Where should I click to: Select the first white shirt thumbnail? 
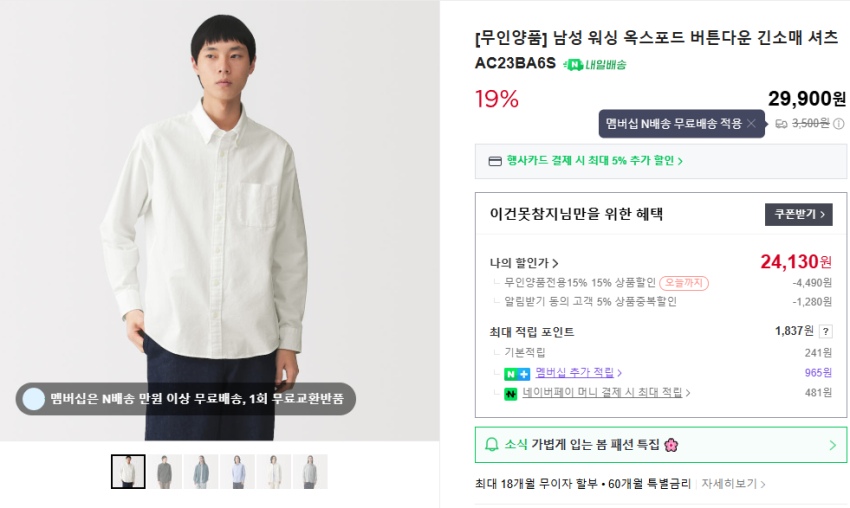[x=128, y=471]
